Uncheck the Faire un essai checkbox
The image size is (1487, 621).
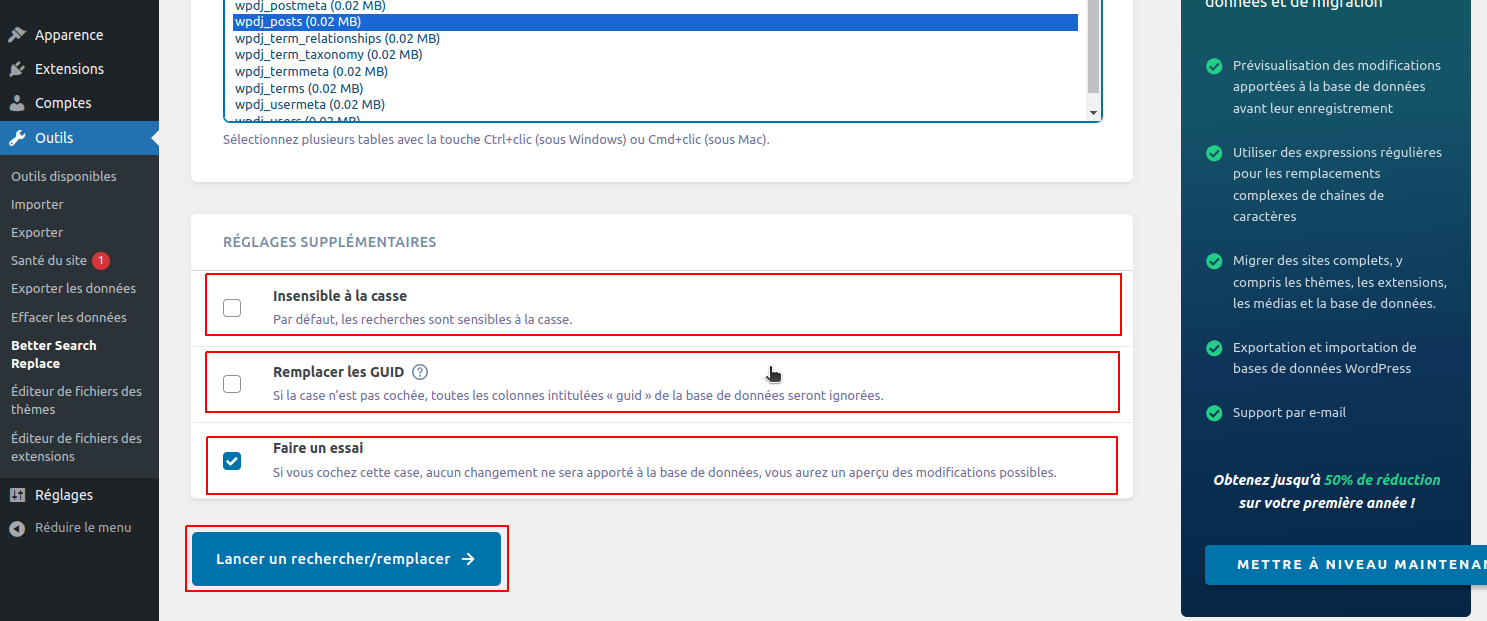point(232,461)
